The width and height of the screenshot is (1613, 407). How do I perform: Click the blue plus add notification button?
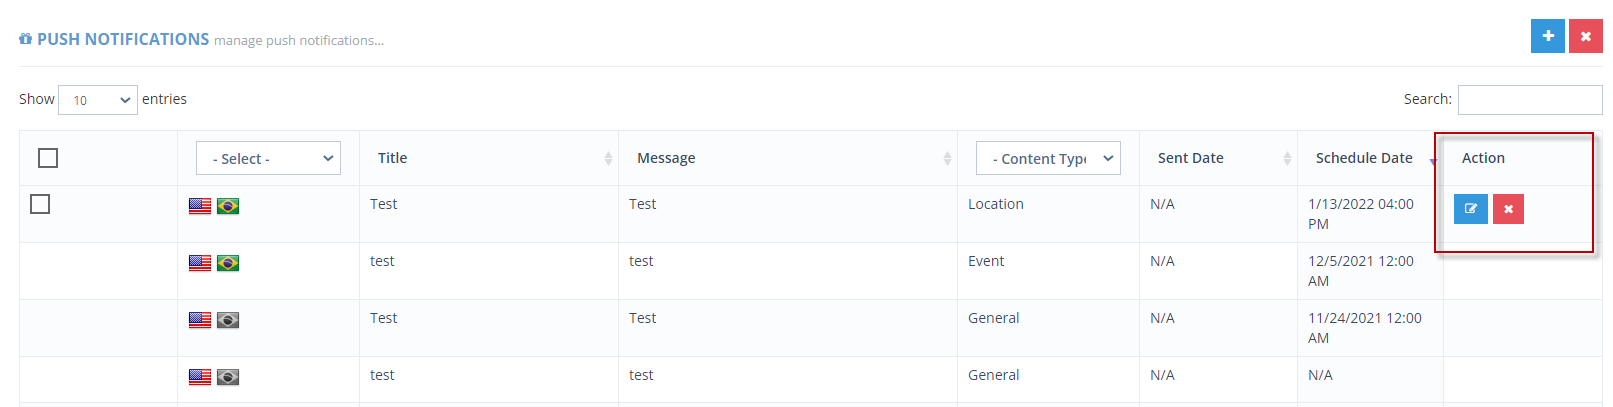(1547, 36)
